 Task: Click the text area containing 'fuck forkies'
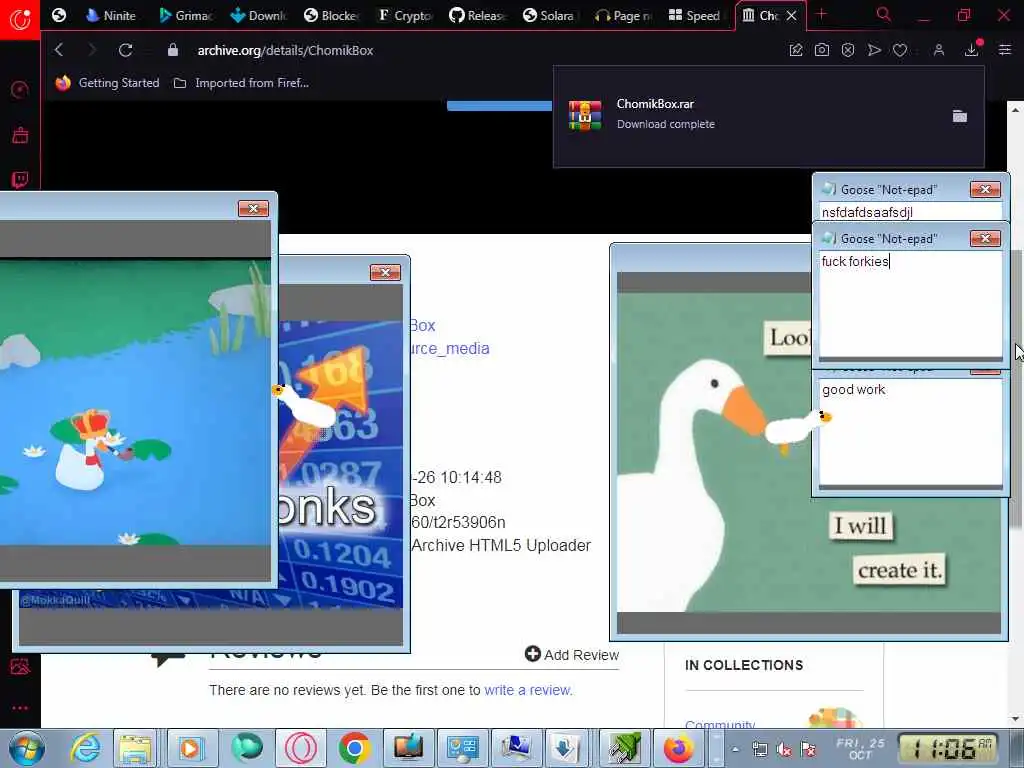click(x=910, y=304)
